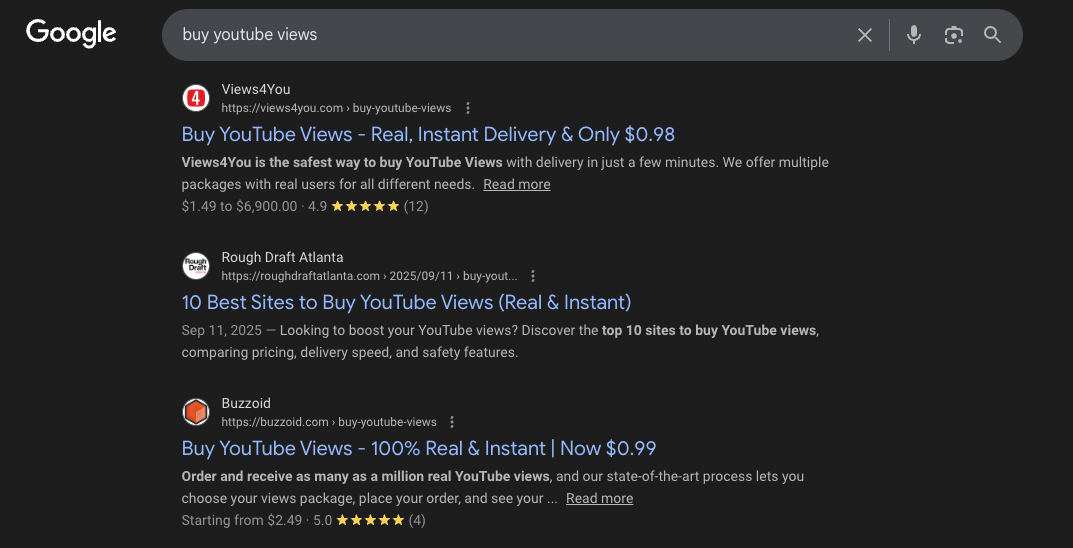Screen dimensions: 1073x548
Task: Open search by image camera icon
Action: click(953, 35)
